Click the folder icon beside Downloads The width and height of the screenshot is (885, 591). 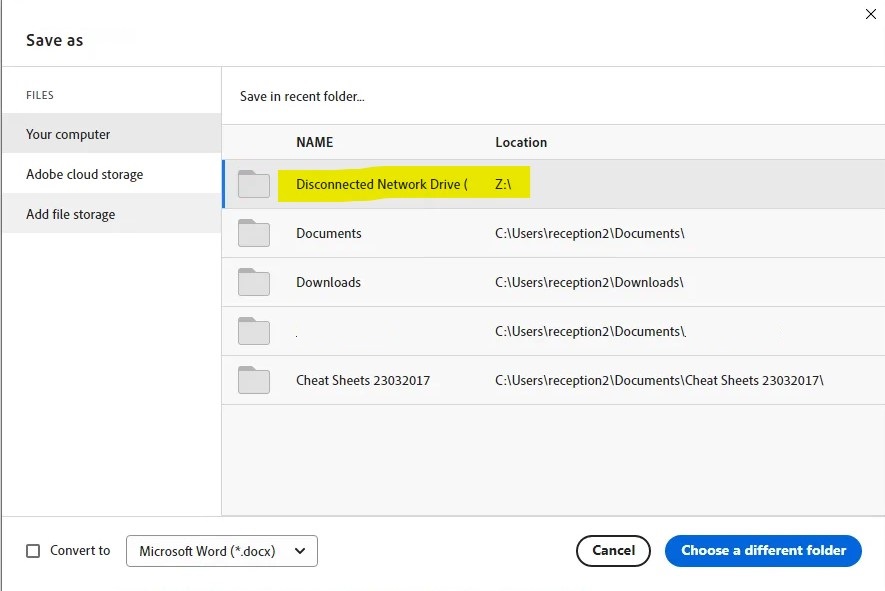click(253, 282)
